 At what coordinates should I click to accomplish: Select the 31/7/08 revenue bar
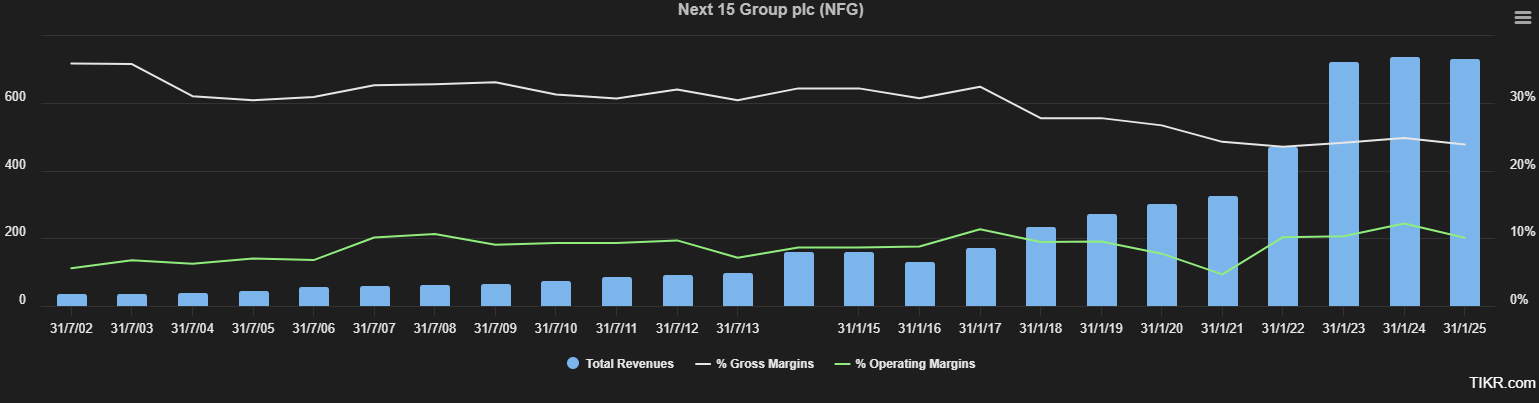click(x=435, y=295)
